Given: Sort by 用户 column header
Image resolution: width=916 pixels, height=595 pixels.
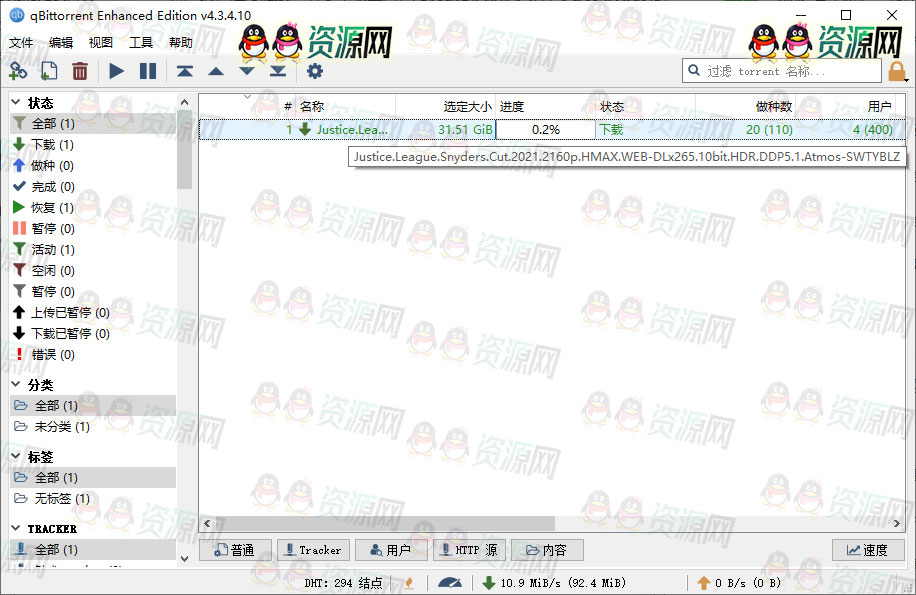Looking at the screenshot, I should [x=845, y=106].
